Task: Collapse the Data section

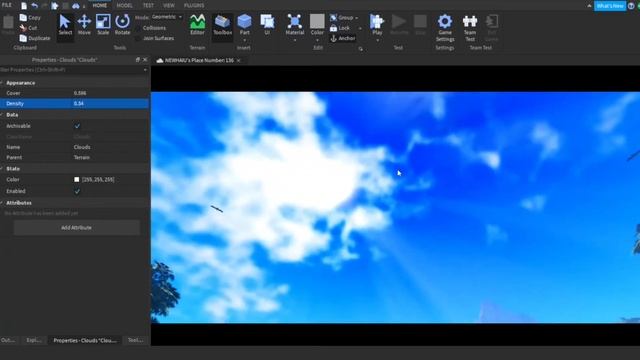Action: point(2,115)
